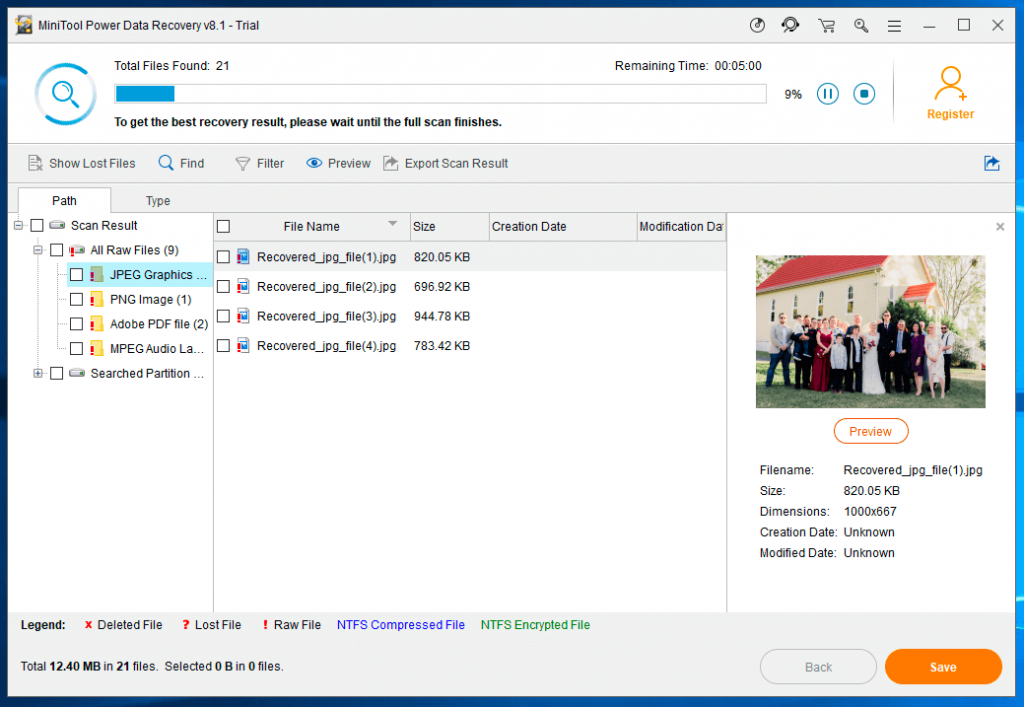Switch to the Type tab
Viewport: 1024px width, 707px height.
point(157,201)
